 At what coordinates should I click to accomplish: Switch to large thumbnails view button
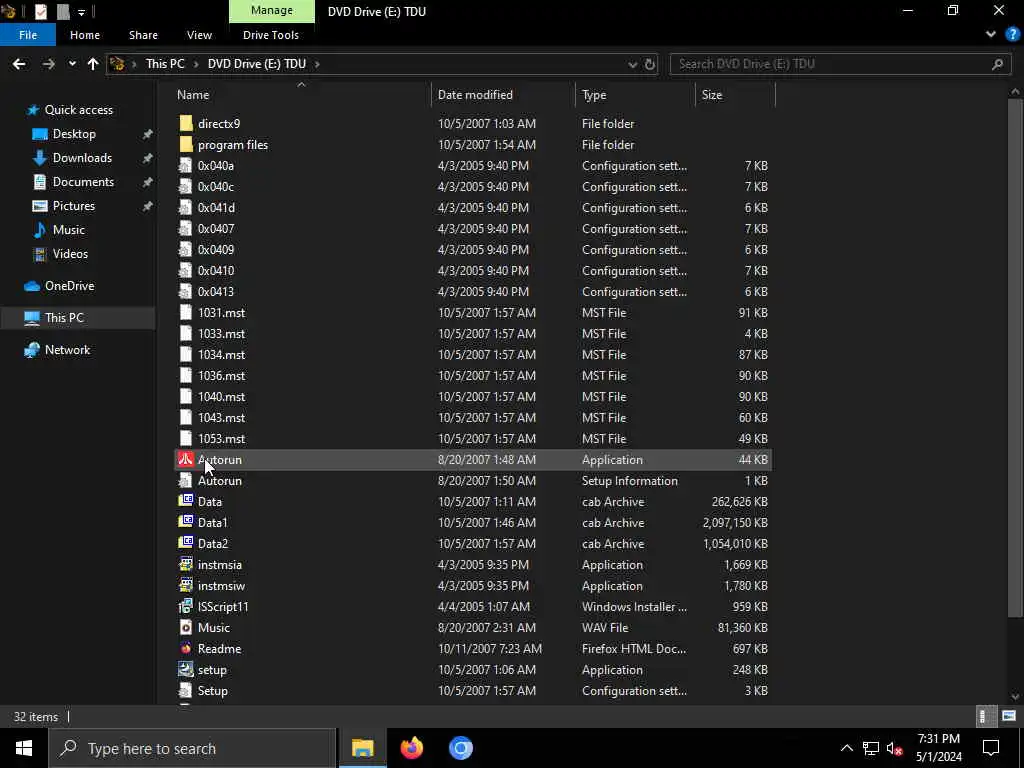(1008, 716)
